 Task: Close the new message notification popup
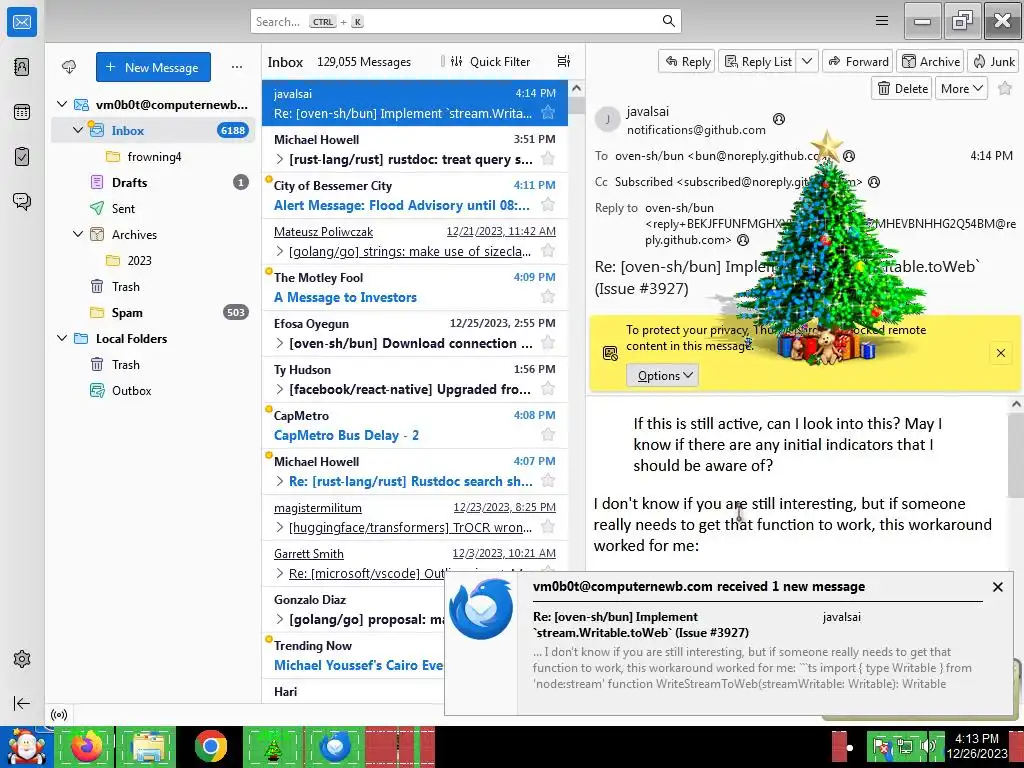pos(997,586)
